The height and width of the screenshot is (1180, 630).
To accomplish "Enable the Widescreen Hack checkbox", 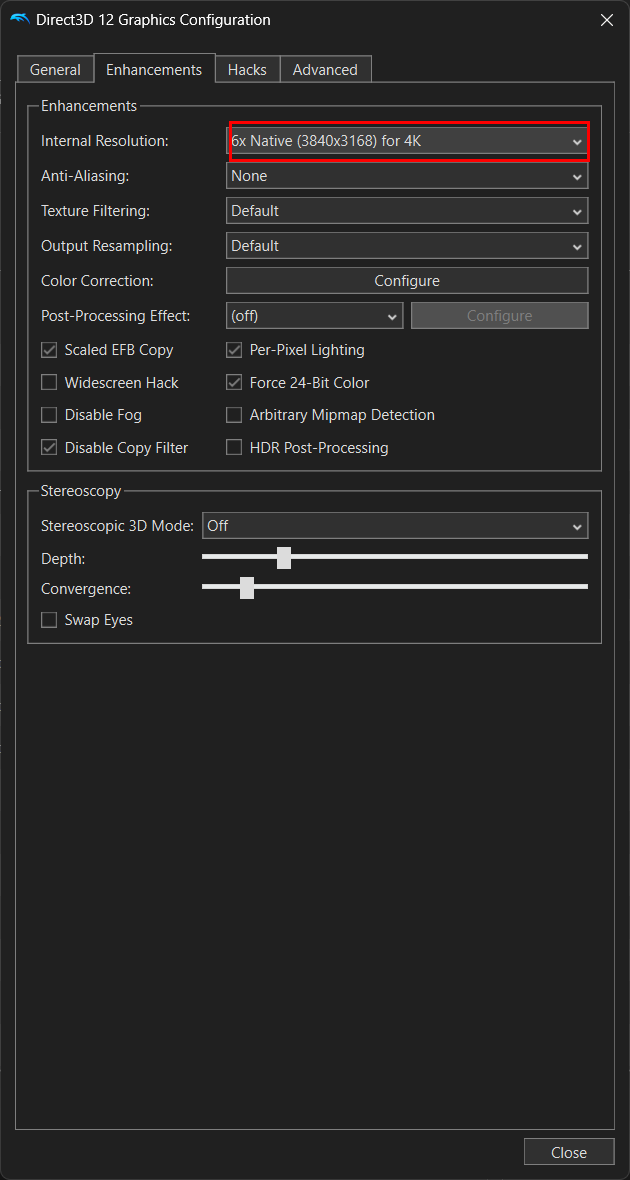I will 49,383.
